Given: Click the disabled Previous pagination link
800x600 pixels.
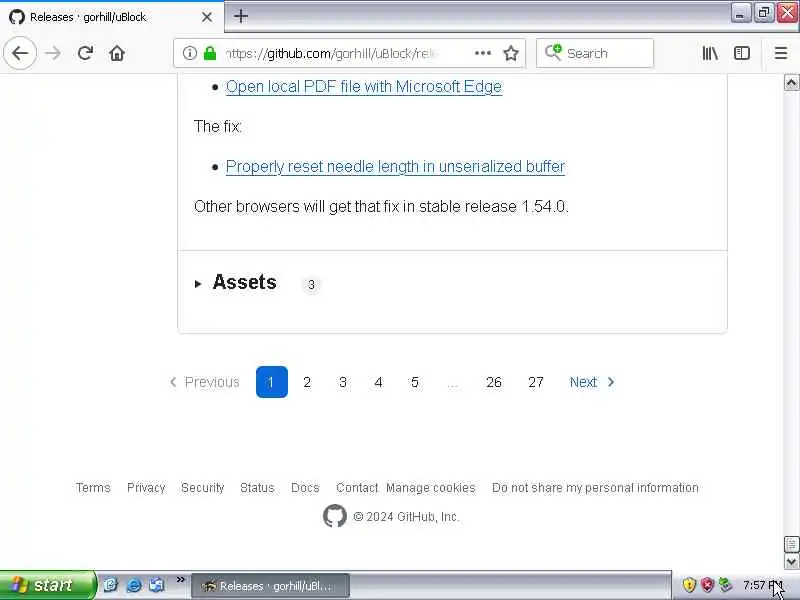Looking at the screenshot, I should pyautogui.click(x=204, y=382).
